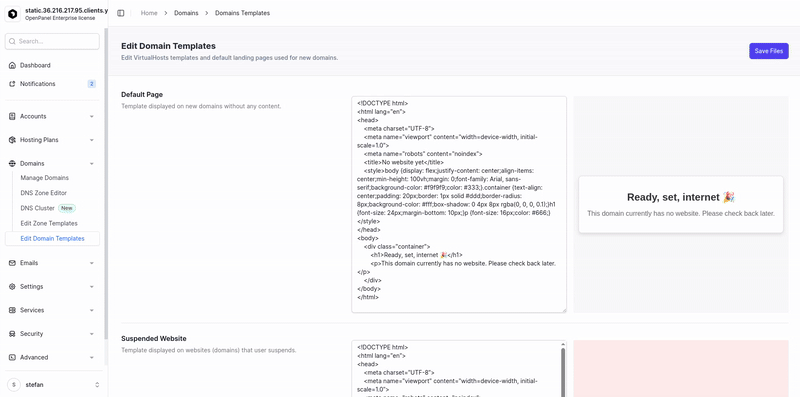Screen dimensions: 800x397
Task: Click OpenPanel Enterprise license text
Action: [x=60, y=18]
